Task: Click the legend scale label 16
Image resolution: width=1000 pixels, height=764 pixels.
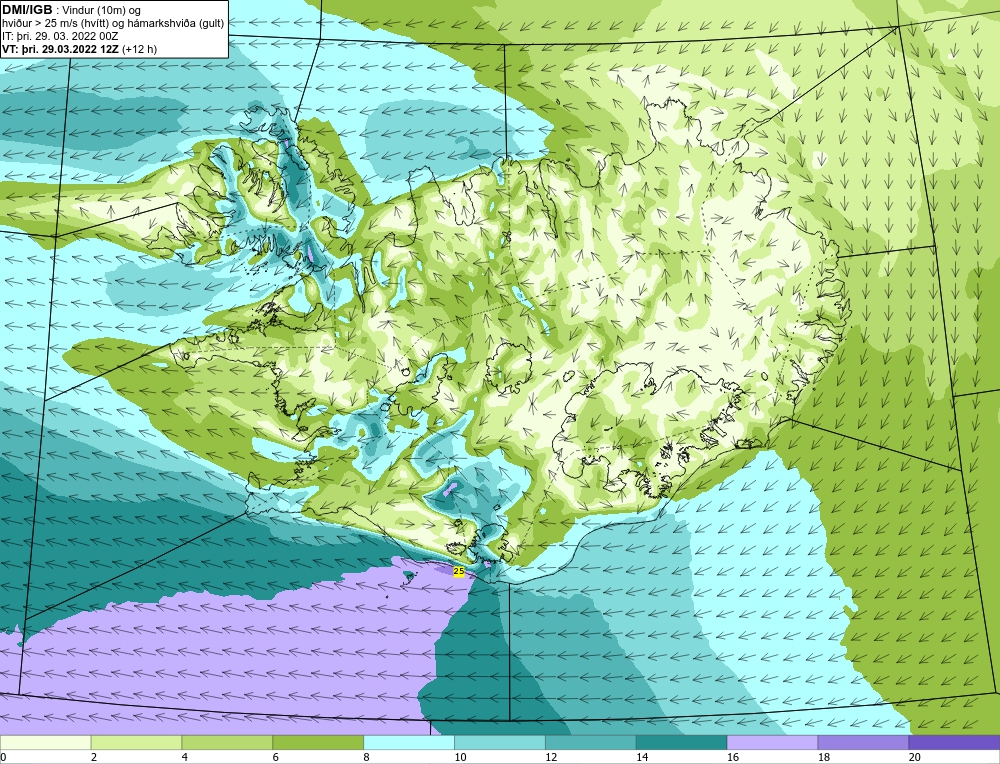Action: (x=732, y=757)
